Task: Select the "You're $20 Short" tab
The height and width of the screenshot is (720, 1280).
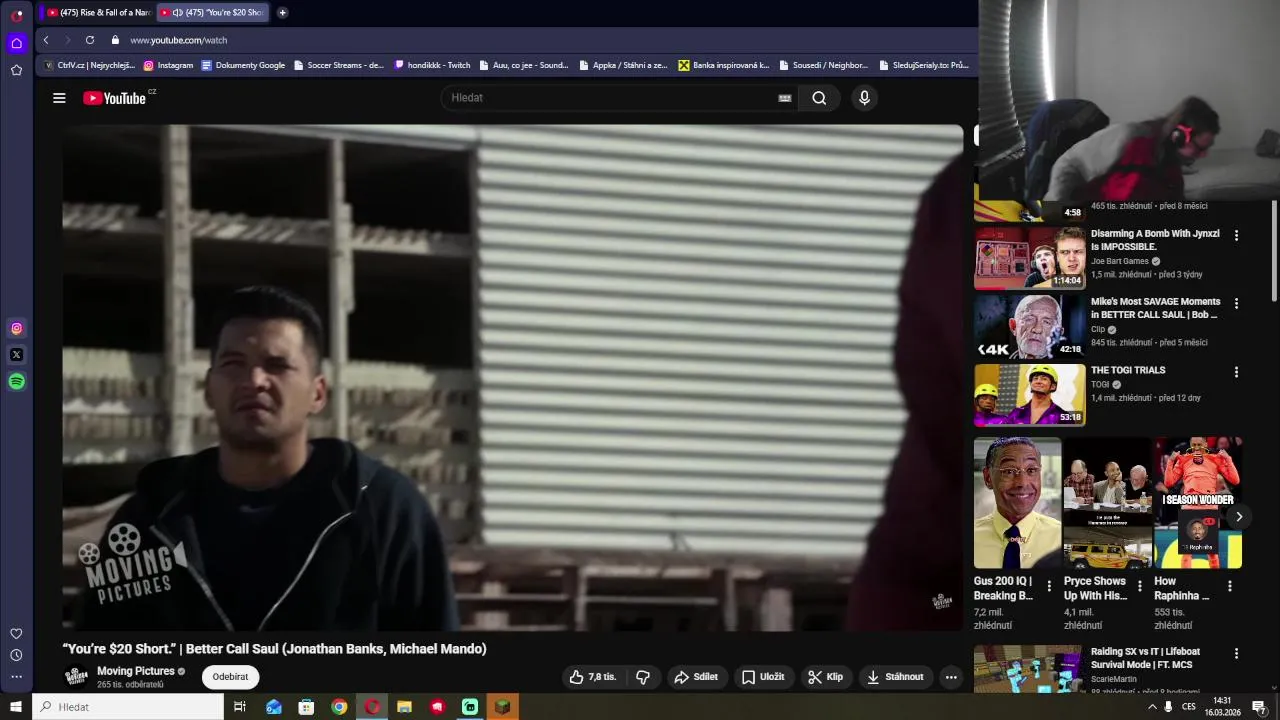Action: (213, 13)
